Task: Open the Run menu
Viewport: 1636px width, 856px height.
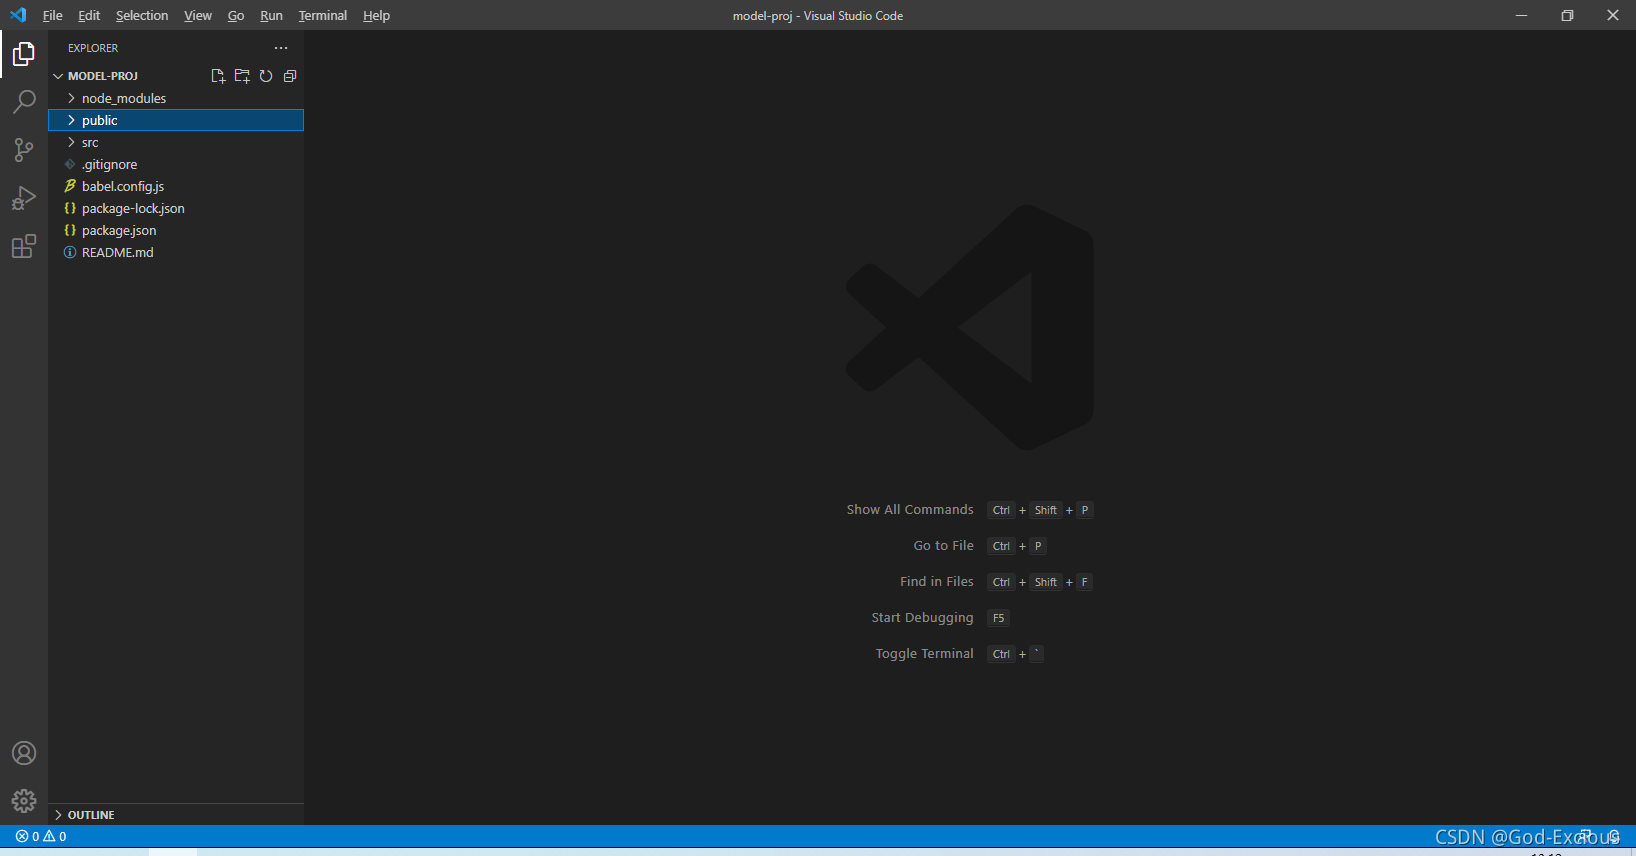Action: tap(271, 15)
